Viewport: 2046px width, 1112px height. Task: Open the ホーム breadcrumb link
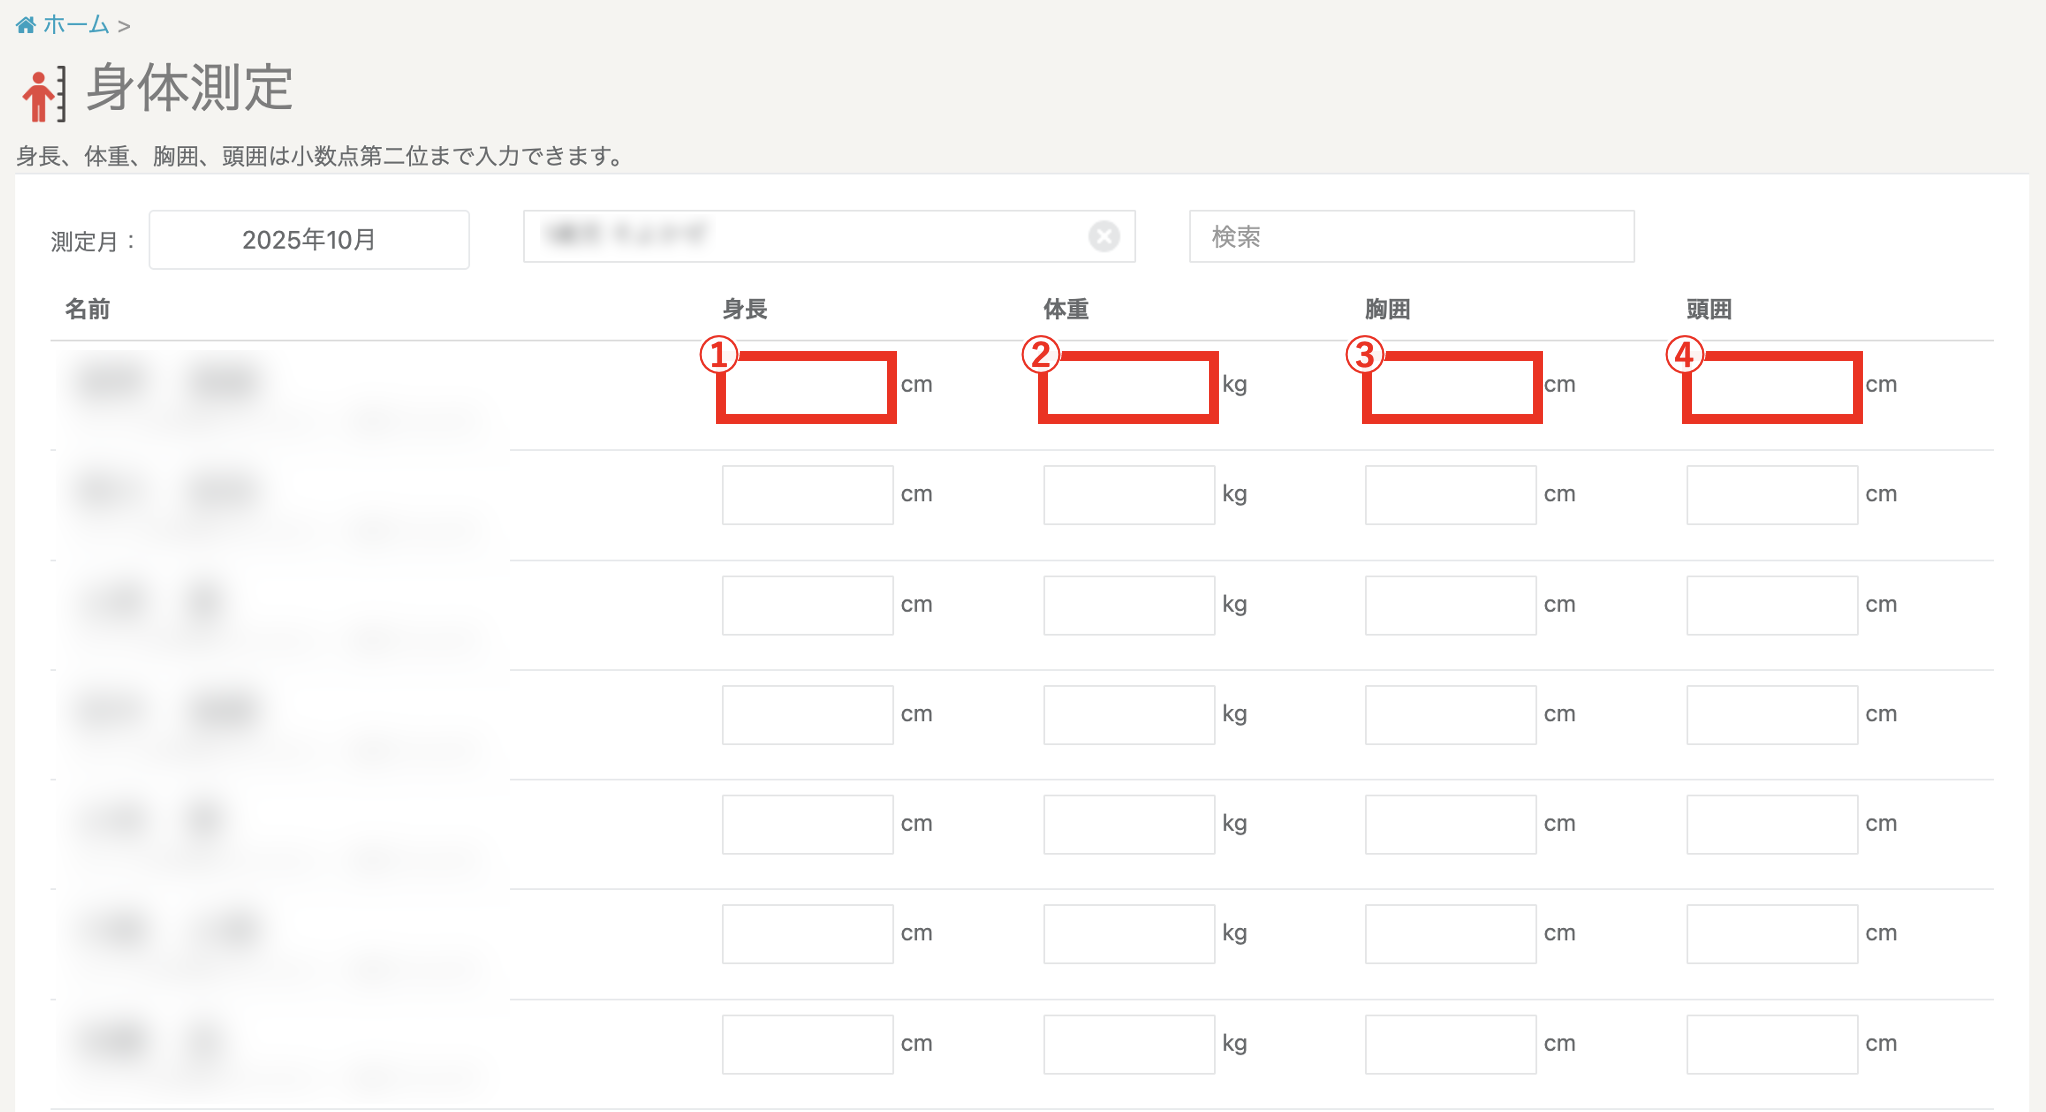click(x=76, y=25)
